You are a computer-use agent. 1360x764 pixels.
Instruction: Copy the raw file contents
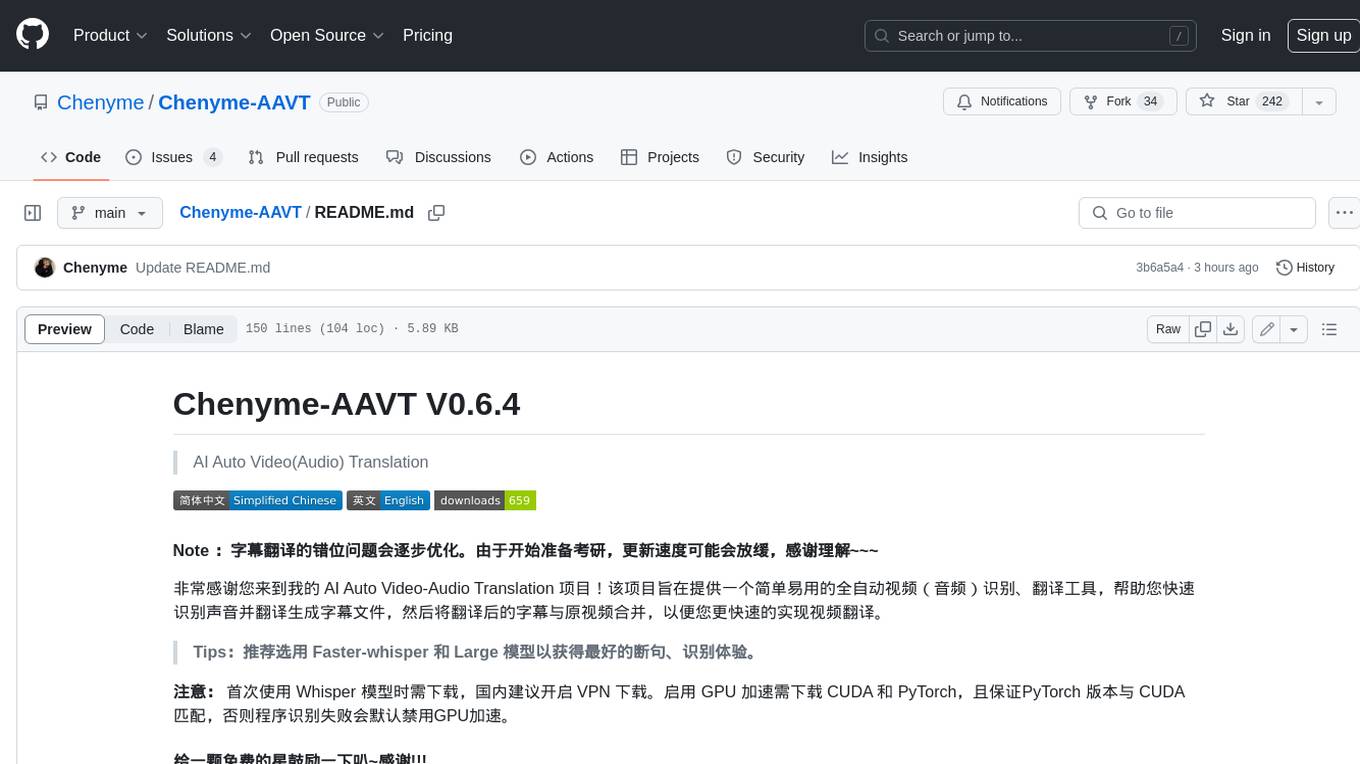(1203, 329)
